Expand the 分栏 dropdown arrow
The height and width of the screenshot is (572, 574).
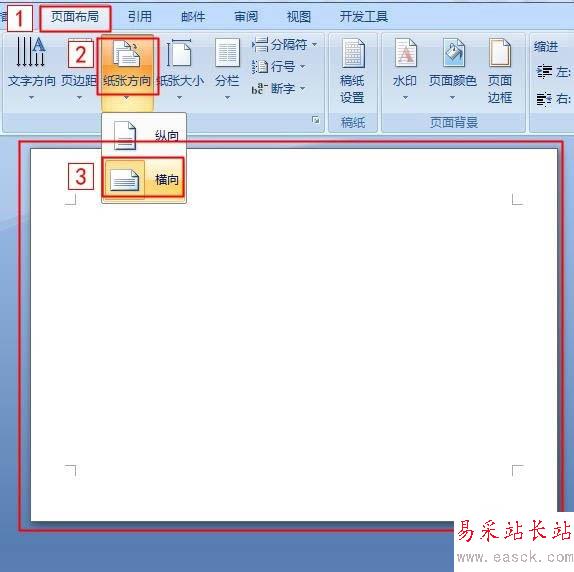pos(227,97)
